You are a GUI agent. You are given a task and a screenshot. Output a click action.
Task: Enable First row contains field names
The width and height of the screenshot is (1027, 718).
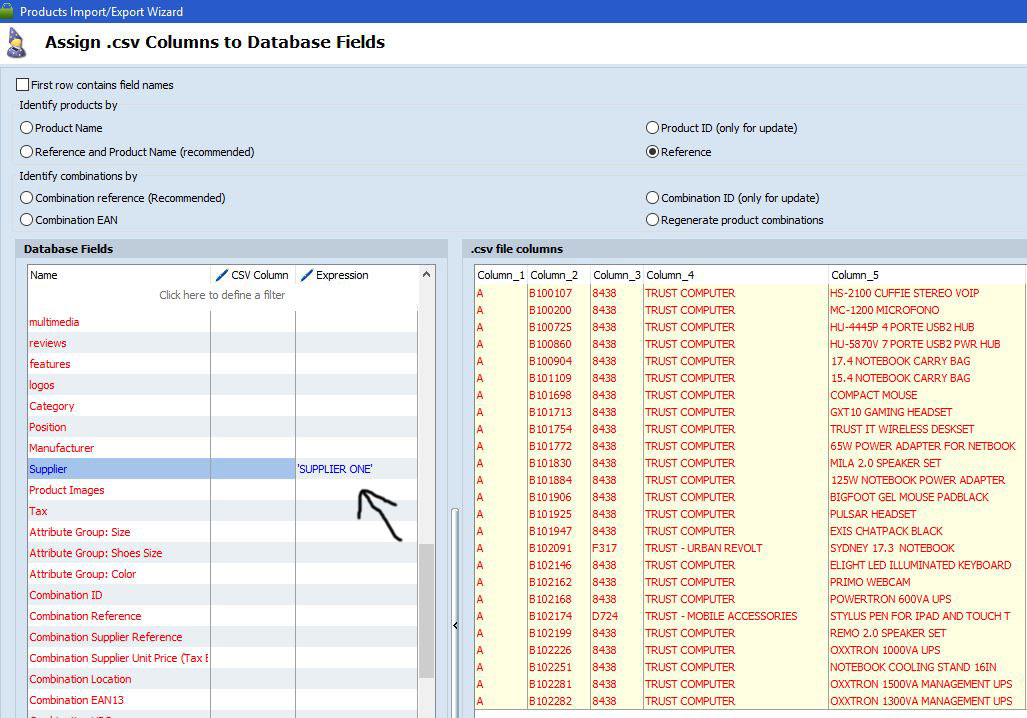[23, 86]
